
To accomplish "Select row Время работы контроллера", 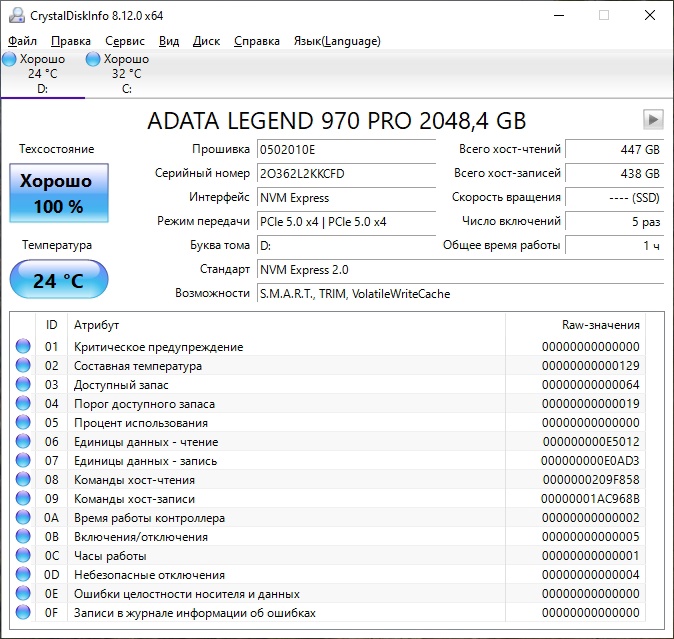I will coord(328,517).
